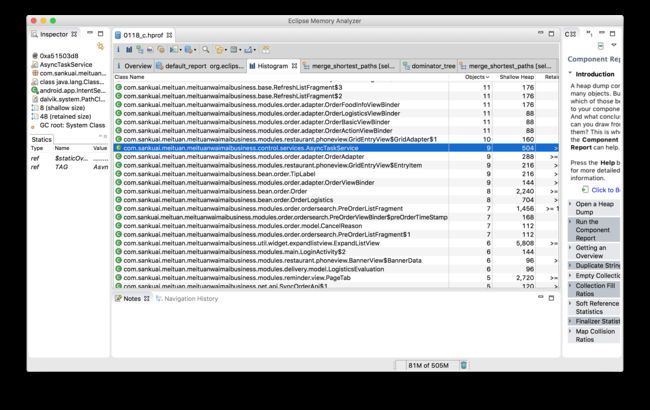This screenshot has width=650, height=410.
Task: Expand the Map Collision Ratios step
Action: 570,331
